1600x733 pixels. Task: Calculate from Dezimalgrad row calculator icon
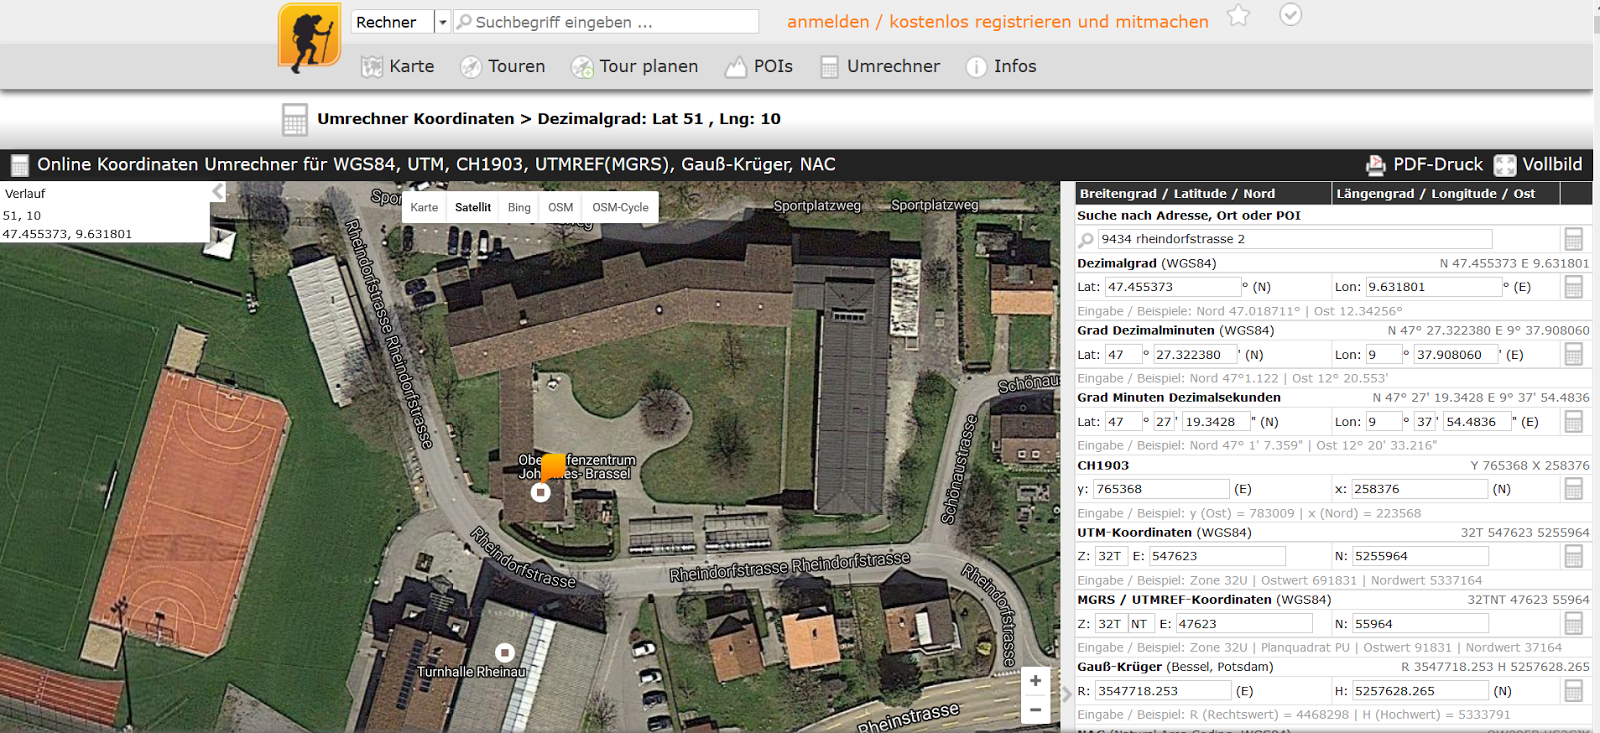click(1573, 287)
